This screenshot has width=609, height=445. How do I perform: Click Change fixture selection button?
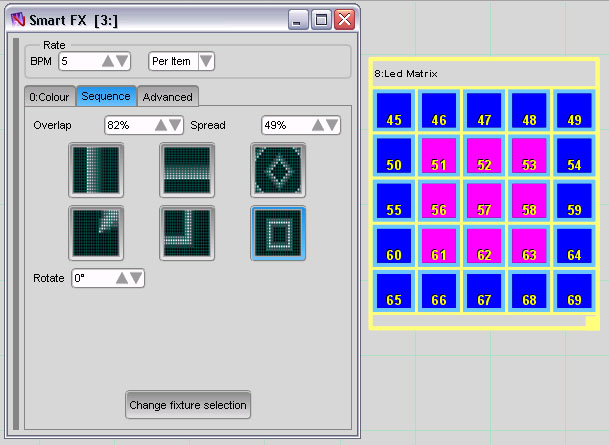point(188,405)
